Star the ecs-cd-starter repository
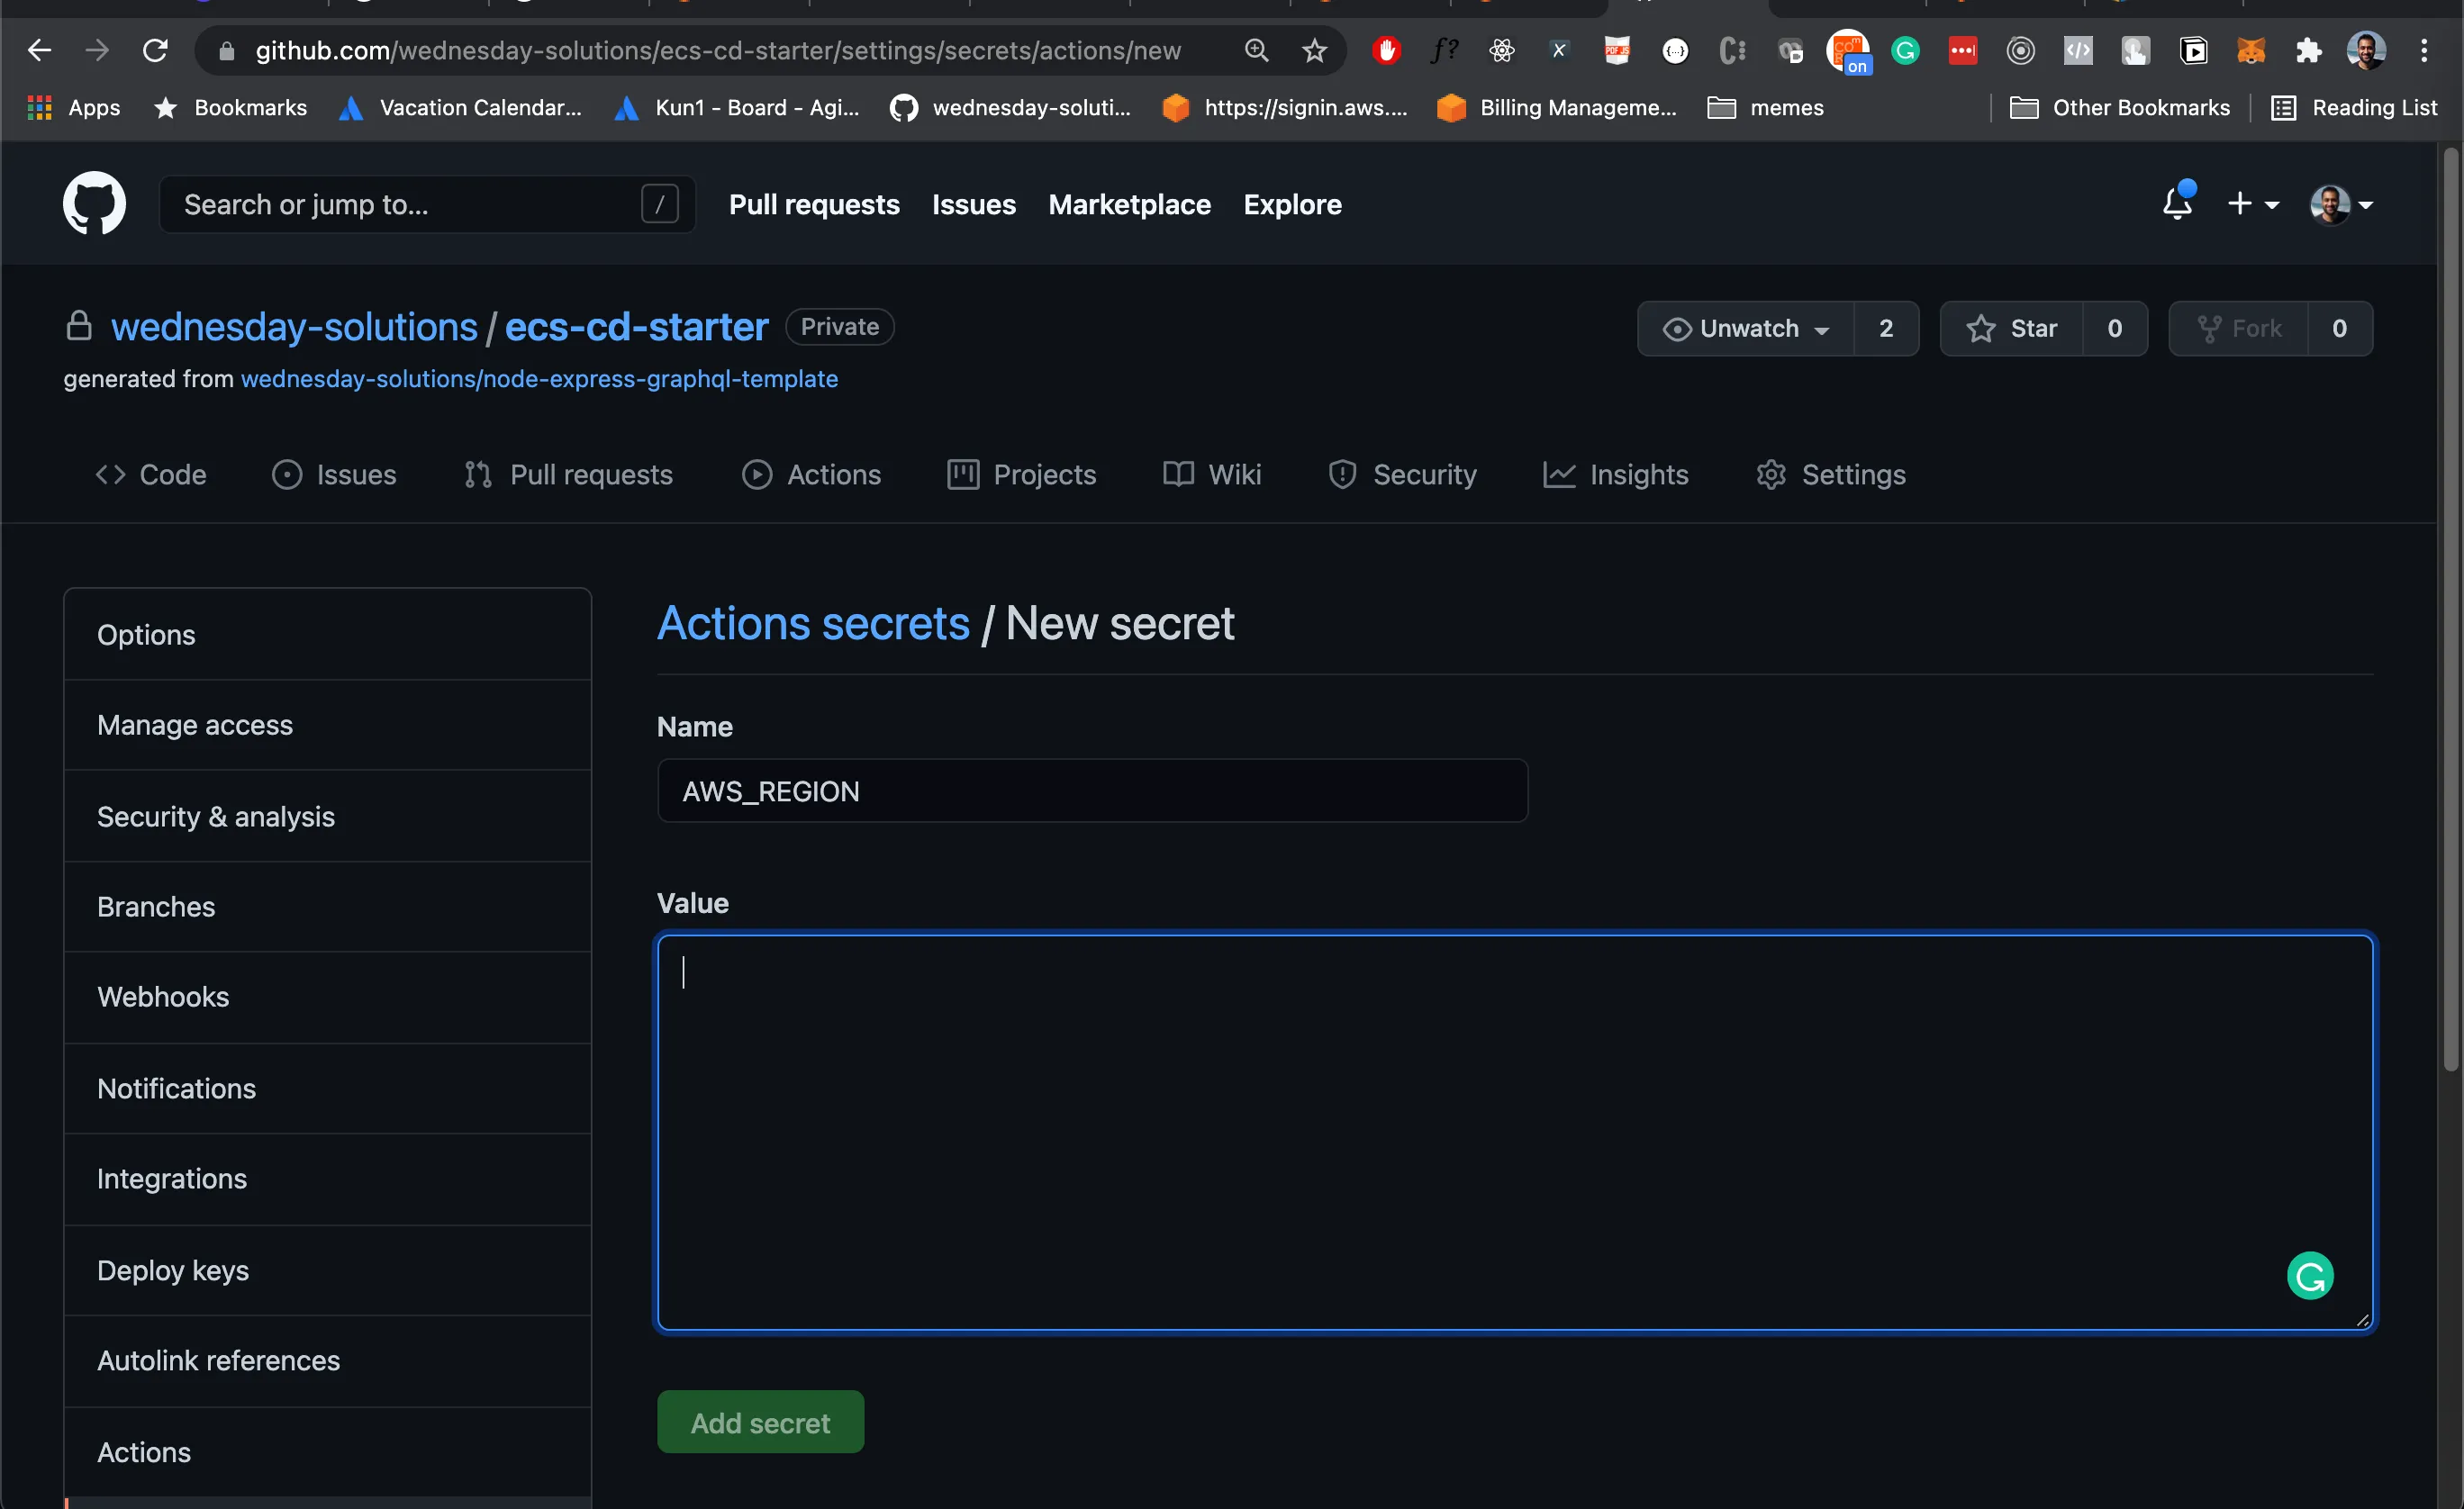This screenshot has height=1509, width=2464. pyautogui.click(x=2012, y=328)
